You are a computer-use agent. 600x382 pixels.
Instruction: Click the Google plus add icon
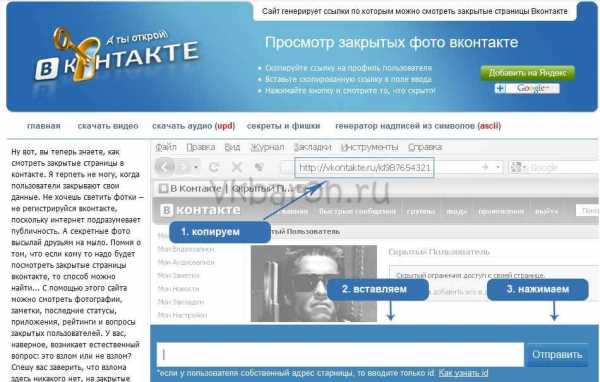[x=500, y=89]
